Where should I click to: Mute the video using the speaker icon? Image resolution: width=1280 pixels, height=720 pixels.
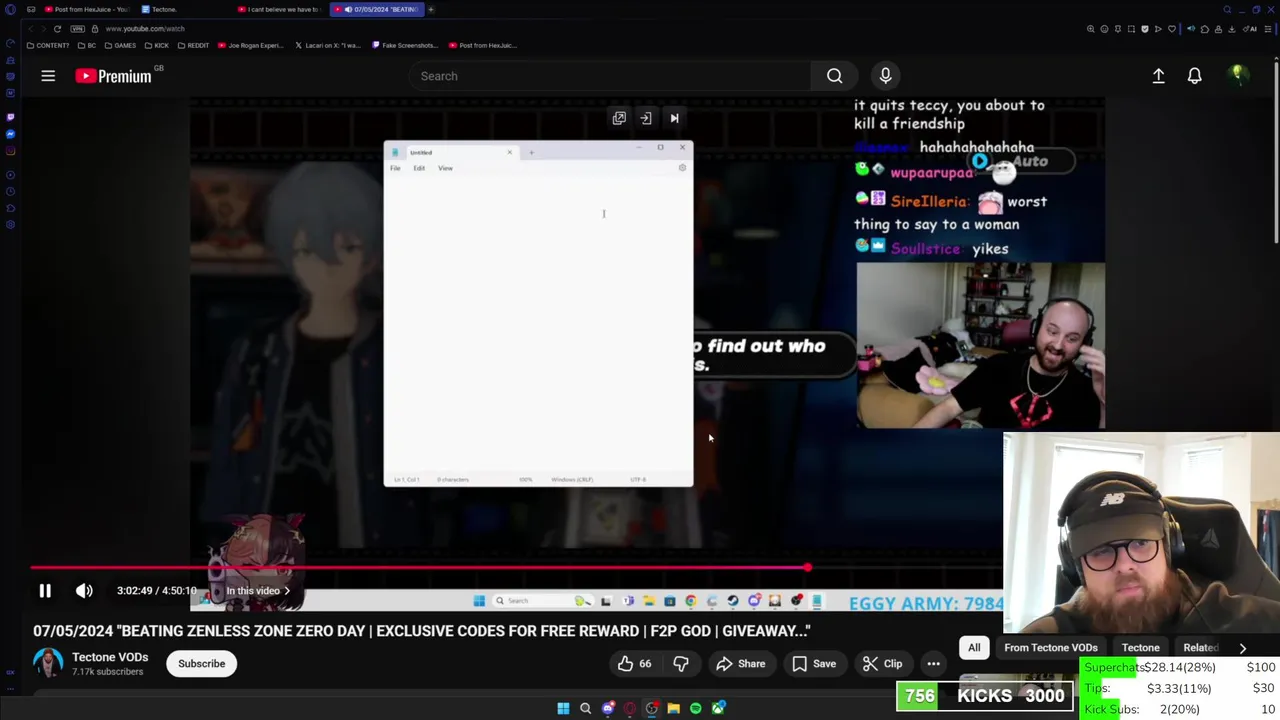click(x=84, y=590)
